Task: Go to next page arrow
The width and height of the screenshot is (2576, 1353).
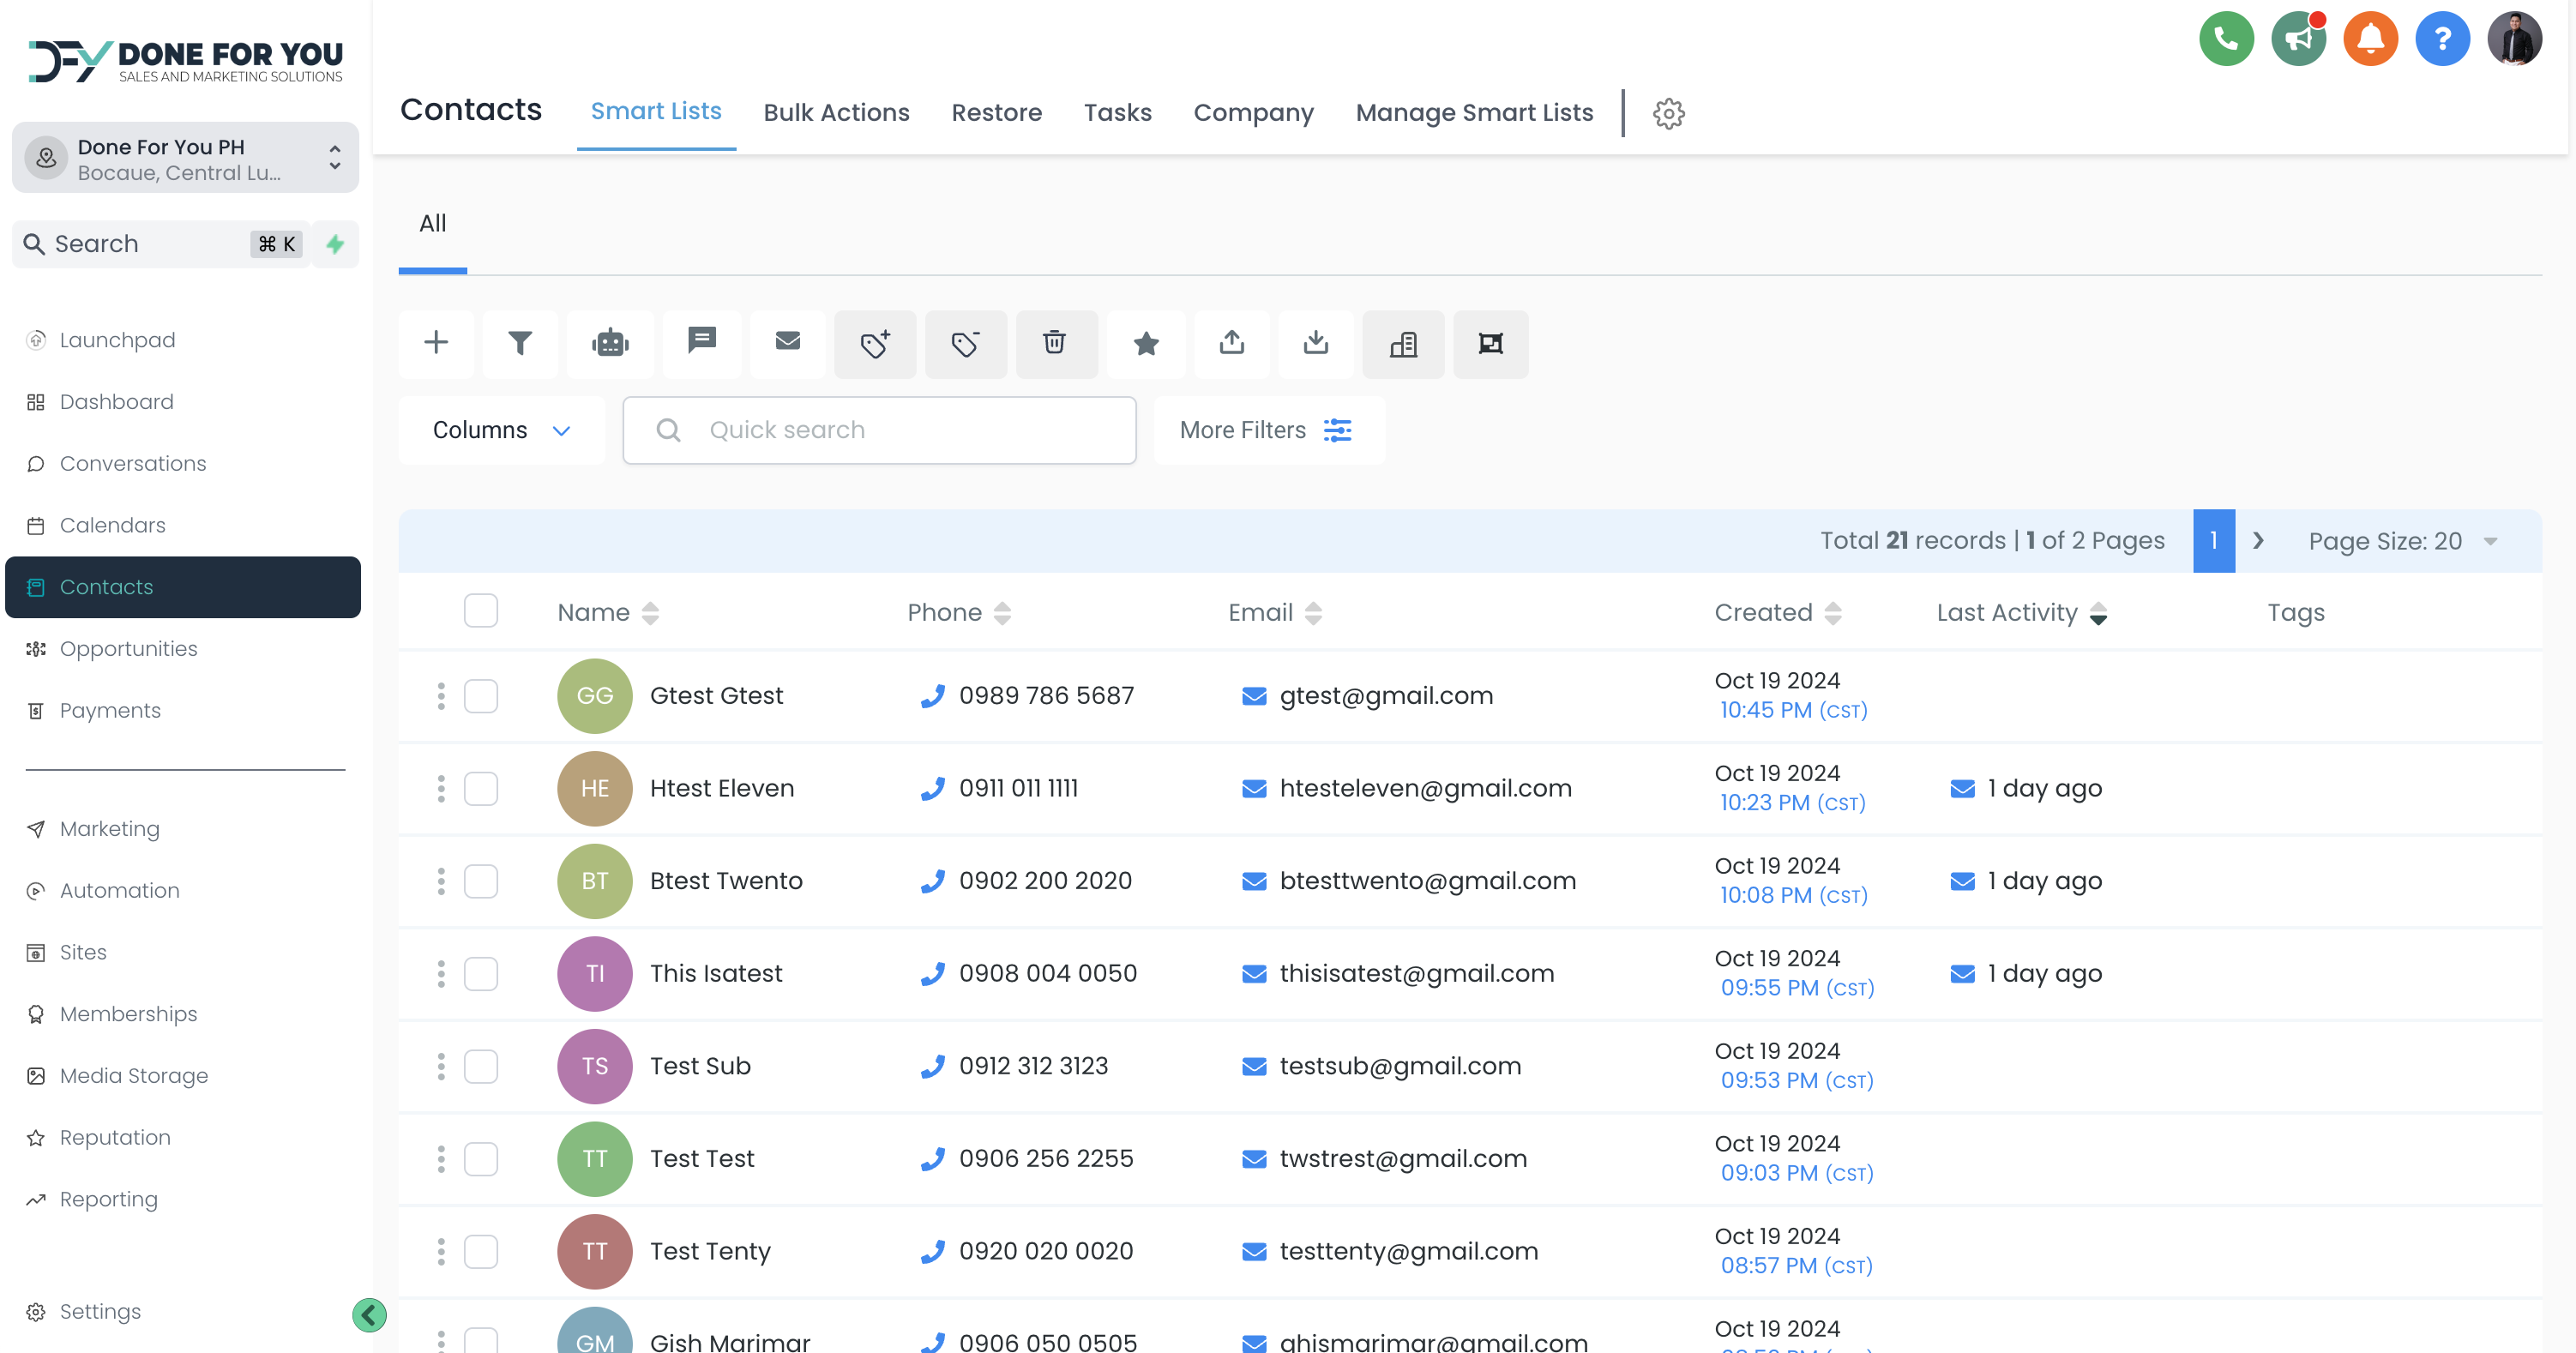Action: click(2258, 541)
